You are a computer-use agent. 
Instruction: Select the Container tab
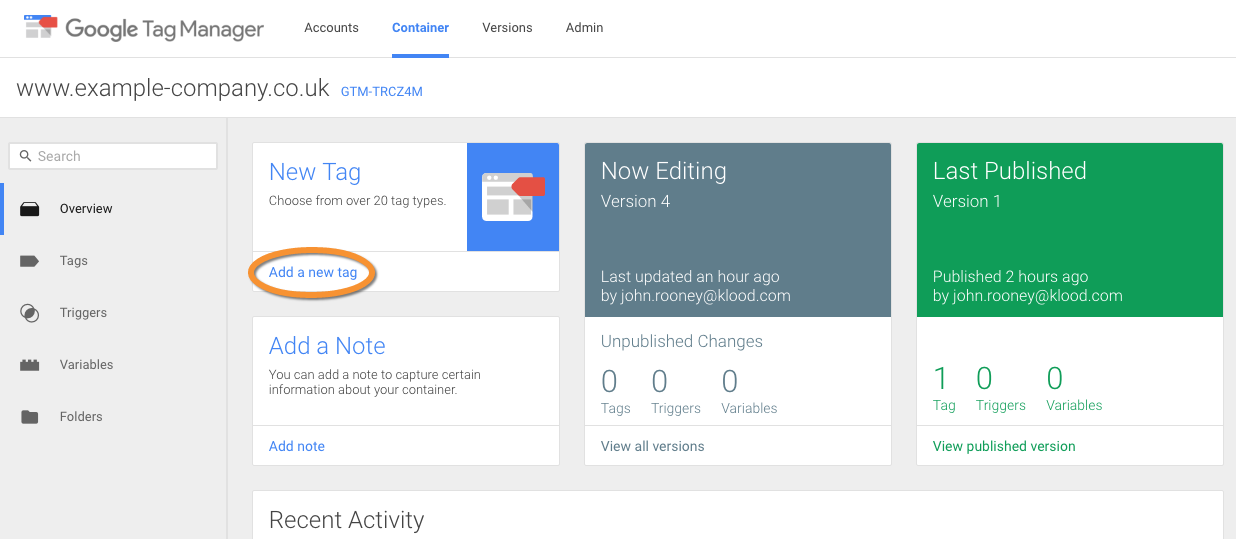point(420,28)
